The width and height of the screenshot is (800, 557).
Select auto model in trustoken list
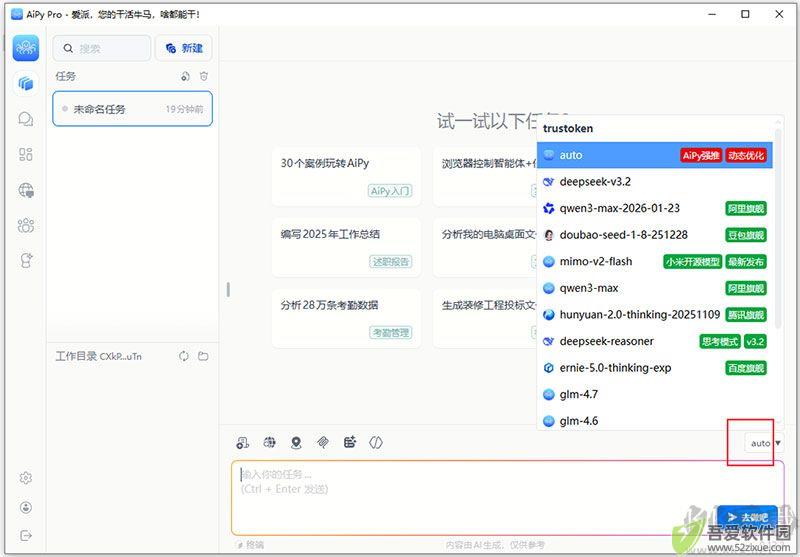(655, 155)
